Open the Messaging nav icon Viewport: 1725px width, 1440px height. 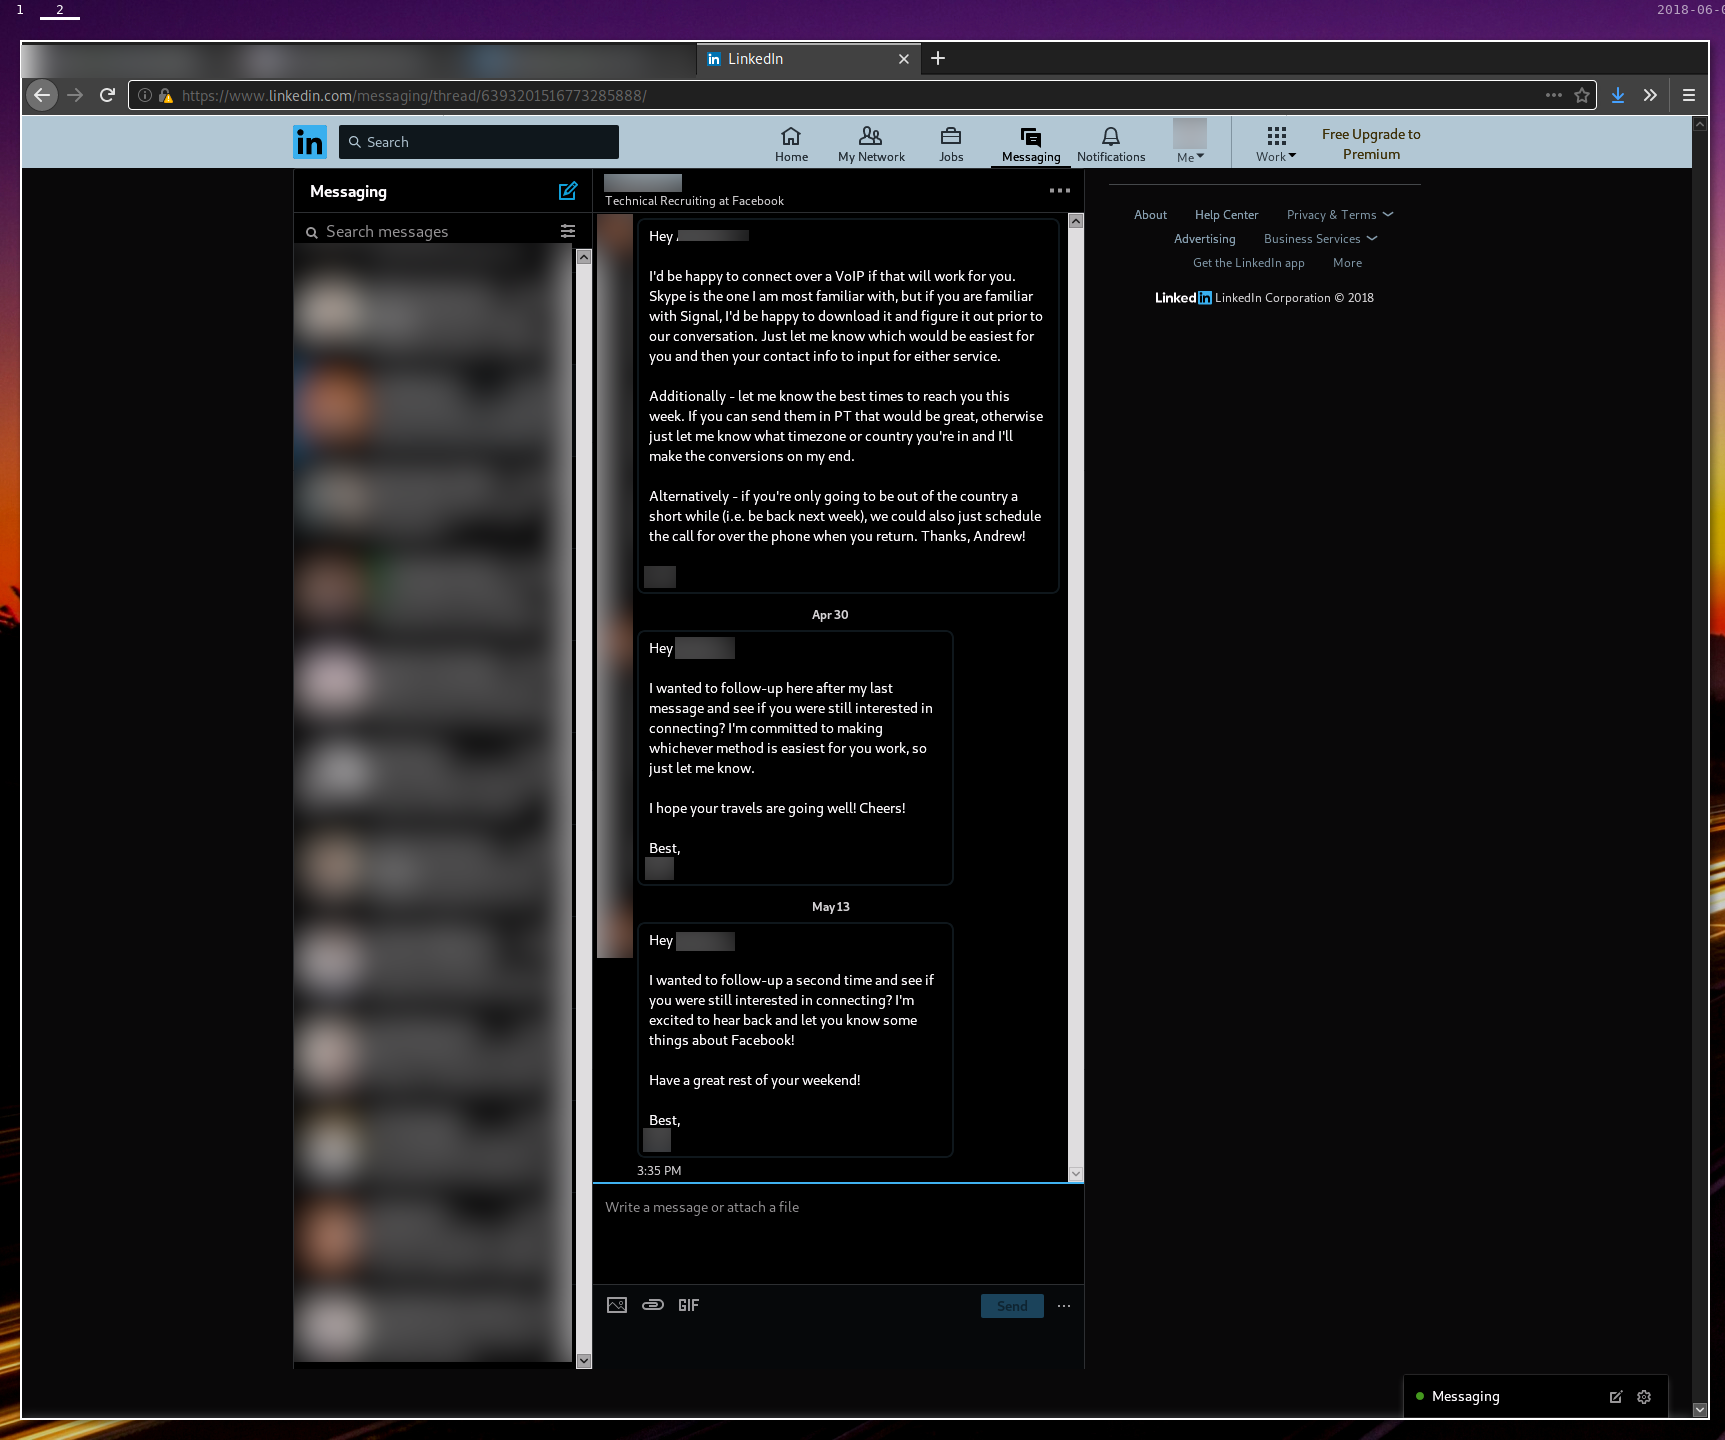pyautogui.click(x=1031, y=143)
